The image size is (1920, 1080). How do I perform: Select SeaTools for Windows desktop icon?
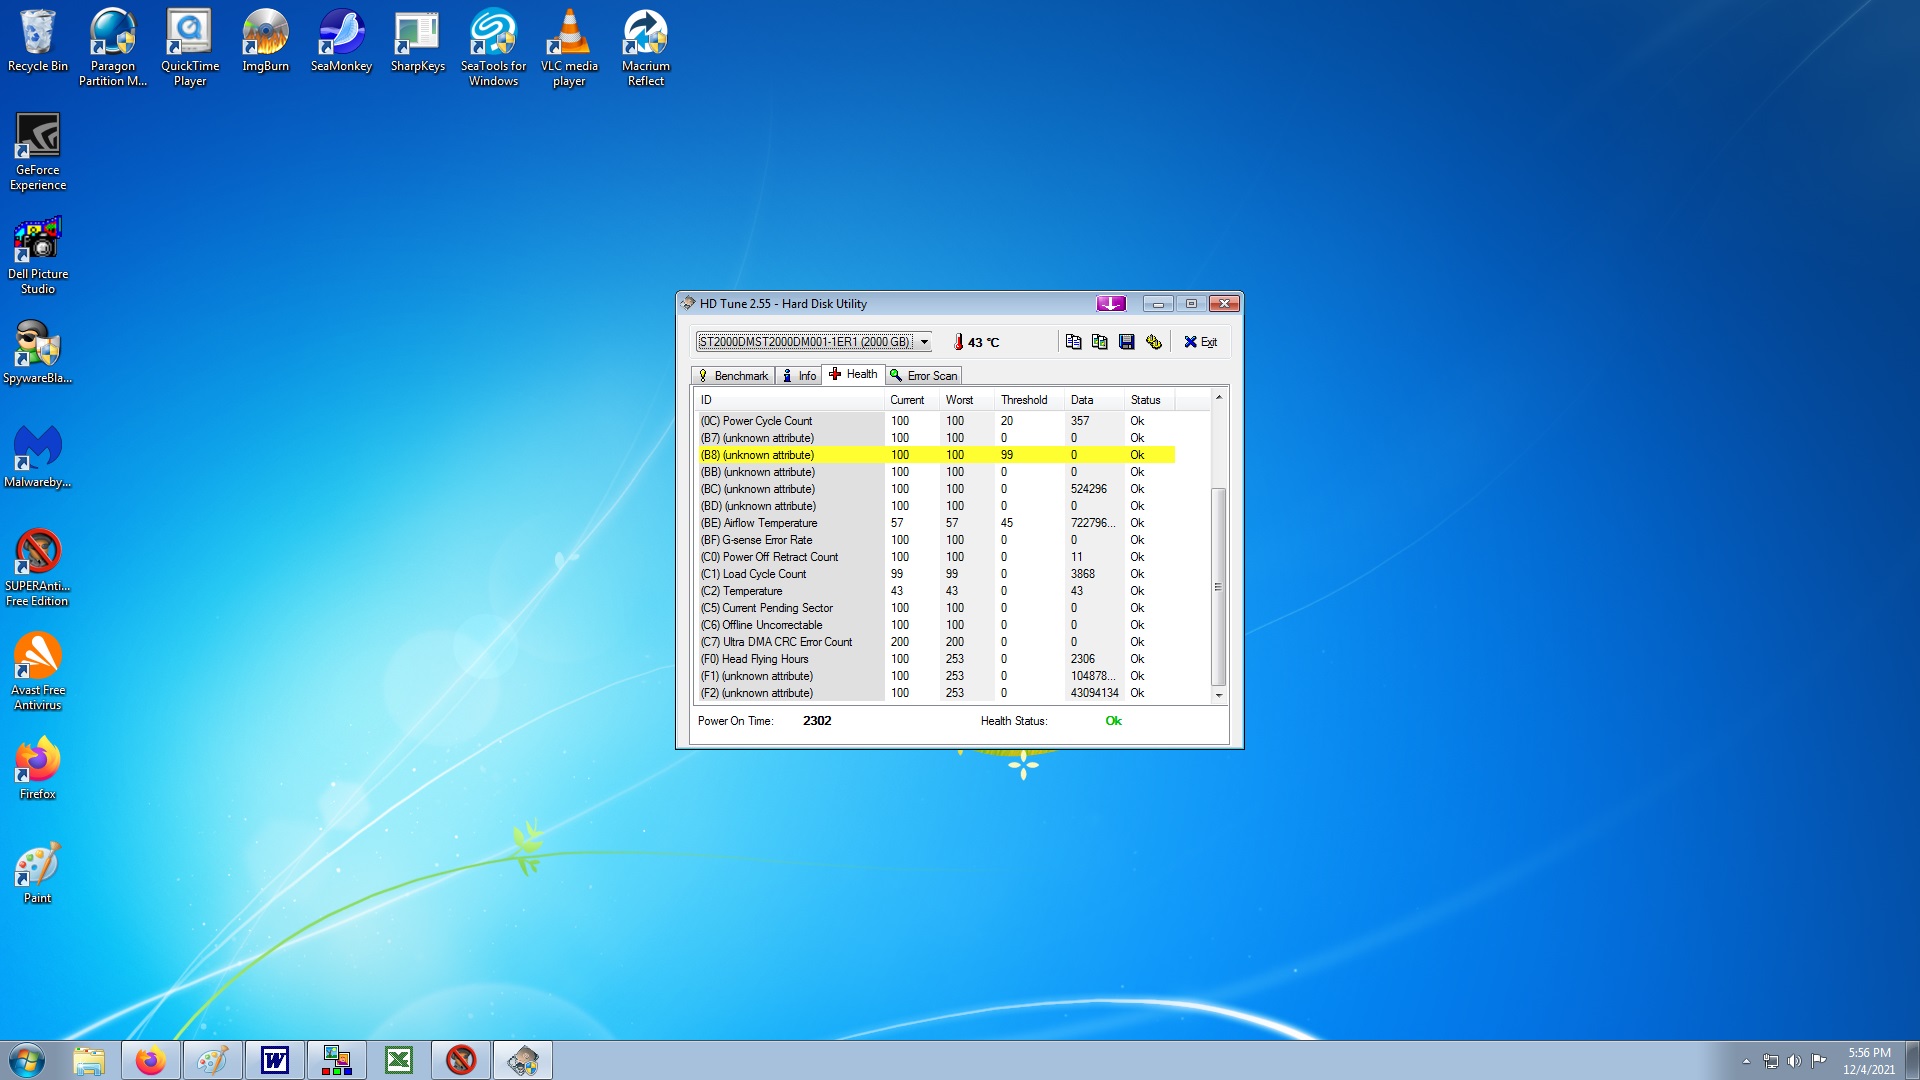493,48
